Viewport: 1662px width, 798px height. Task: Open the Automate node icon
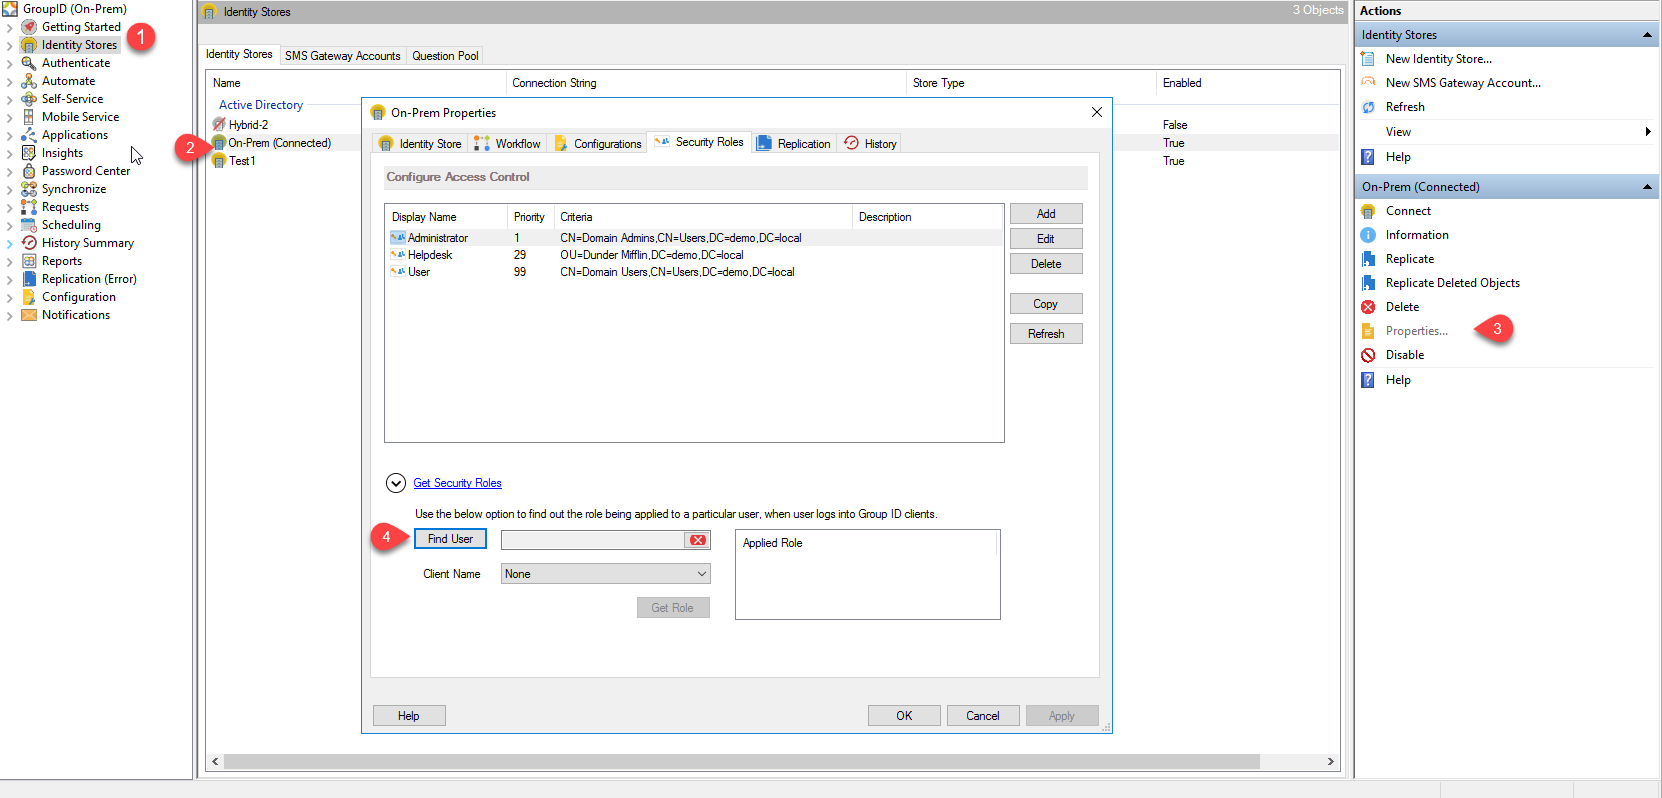pos(29,81)
